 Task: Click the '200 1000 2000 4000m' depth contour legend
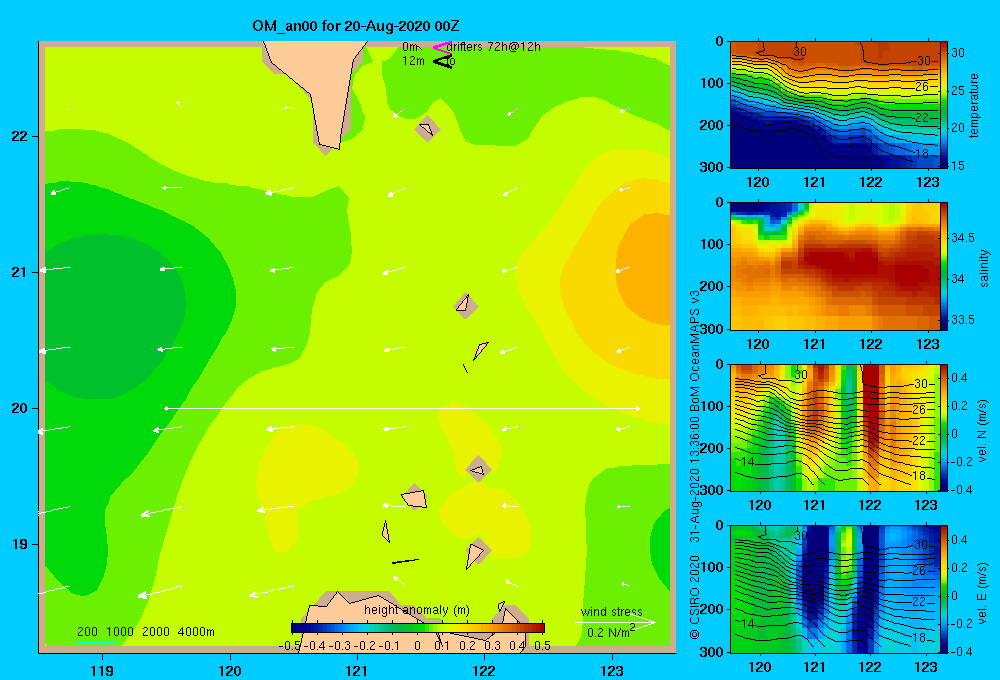point(146,632)
